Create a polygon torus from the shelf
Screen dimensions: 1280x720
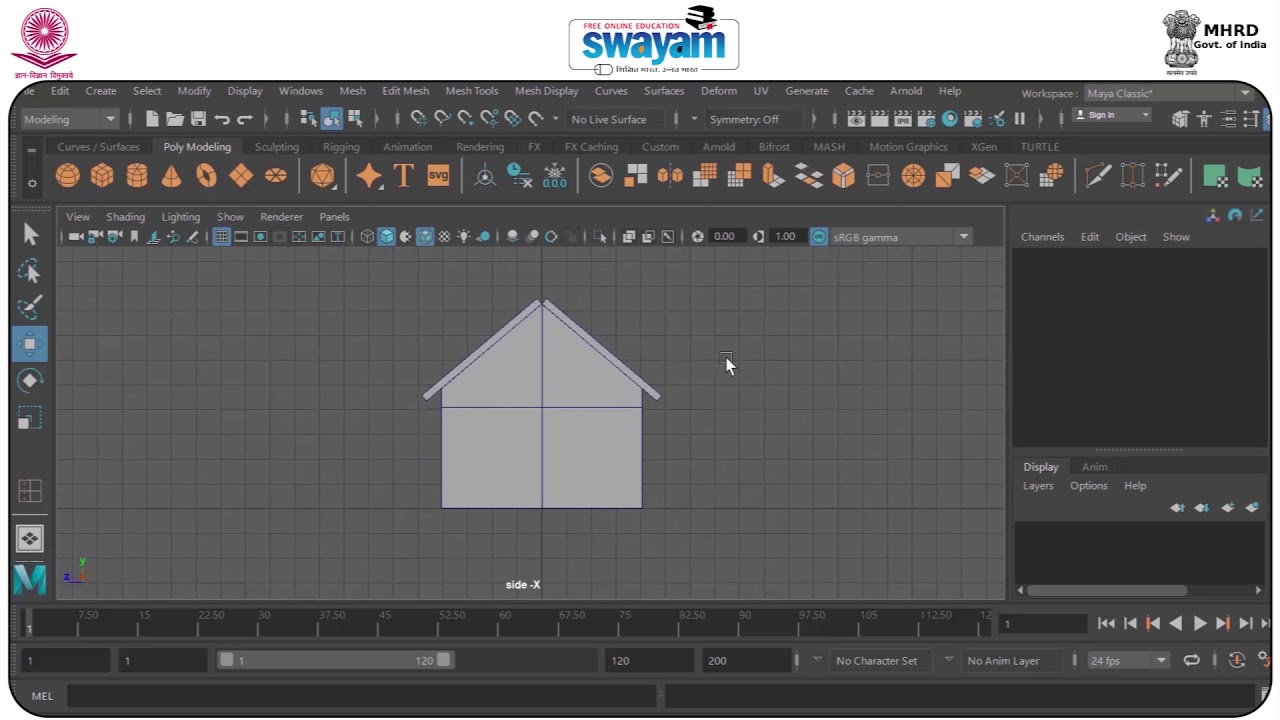pos(206,177)
